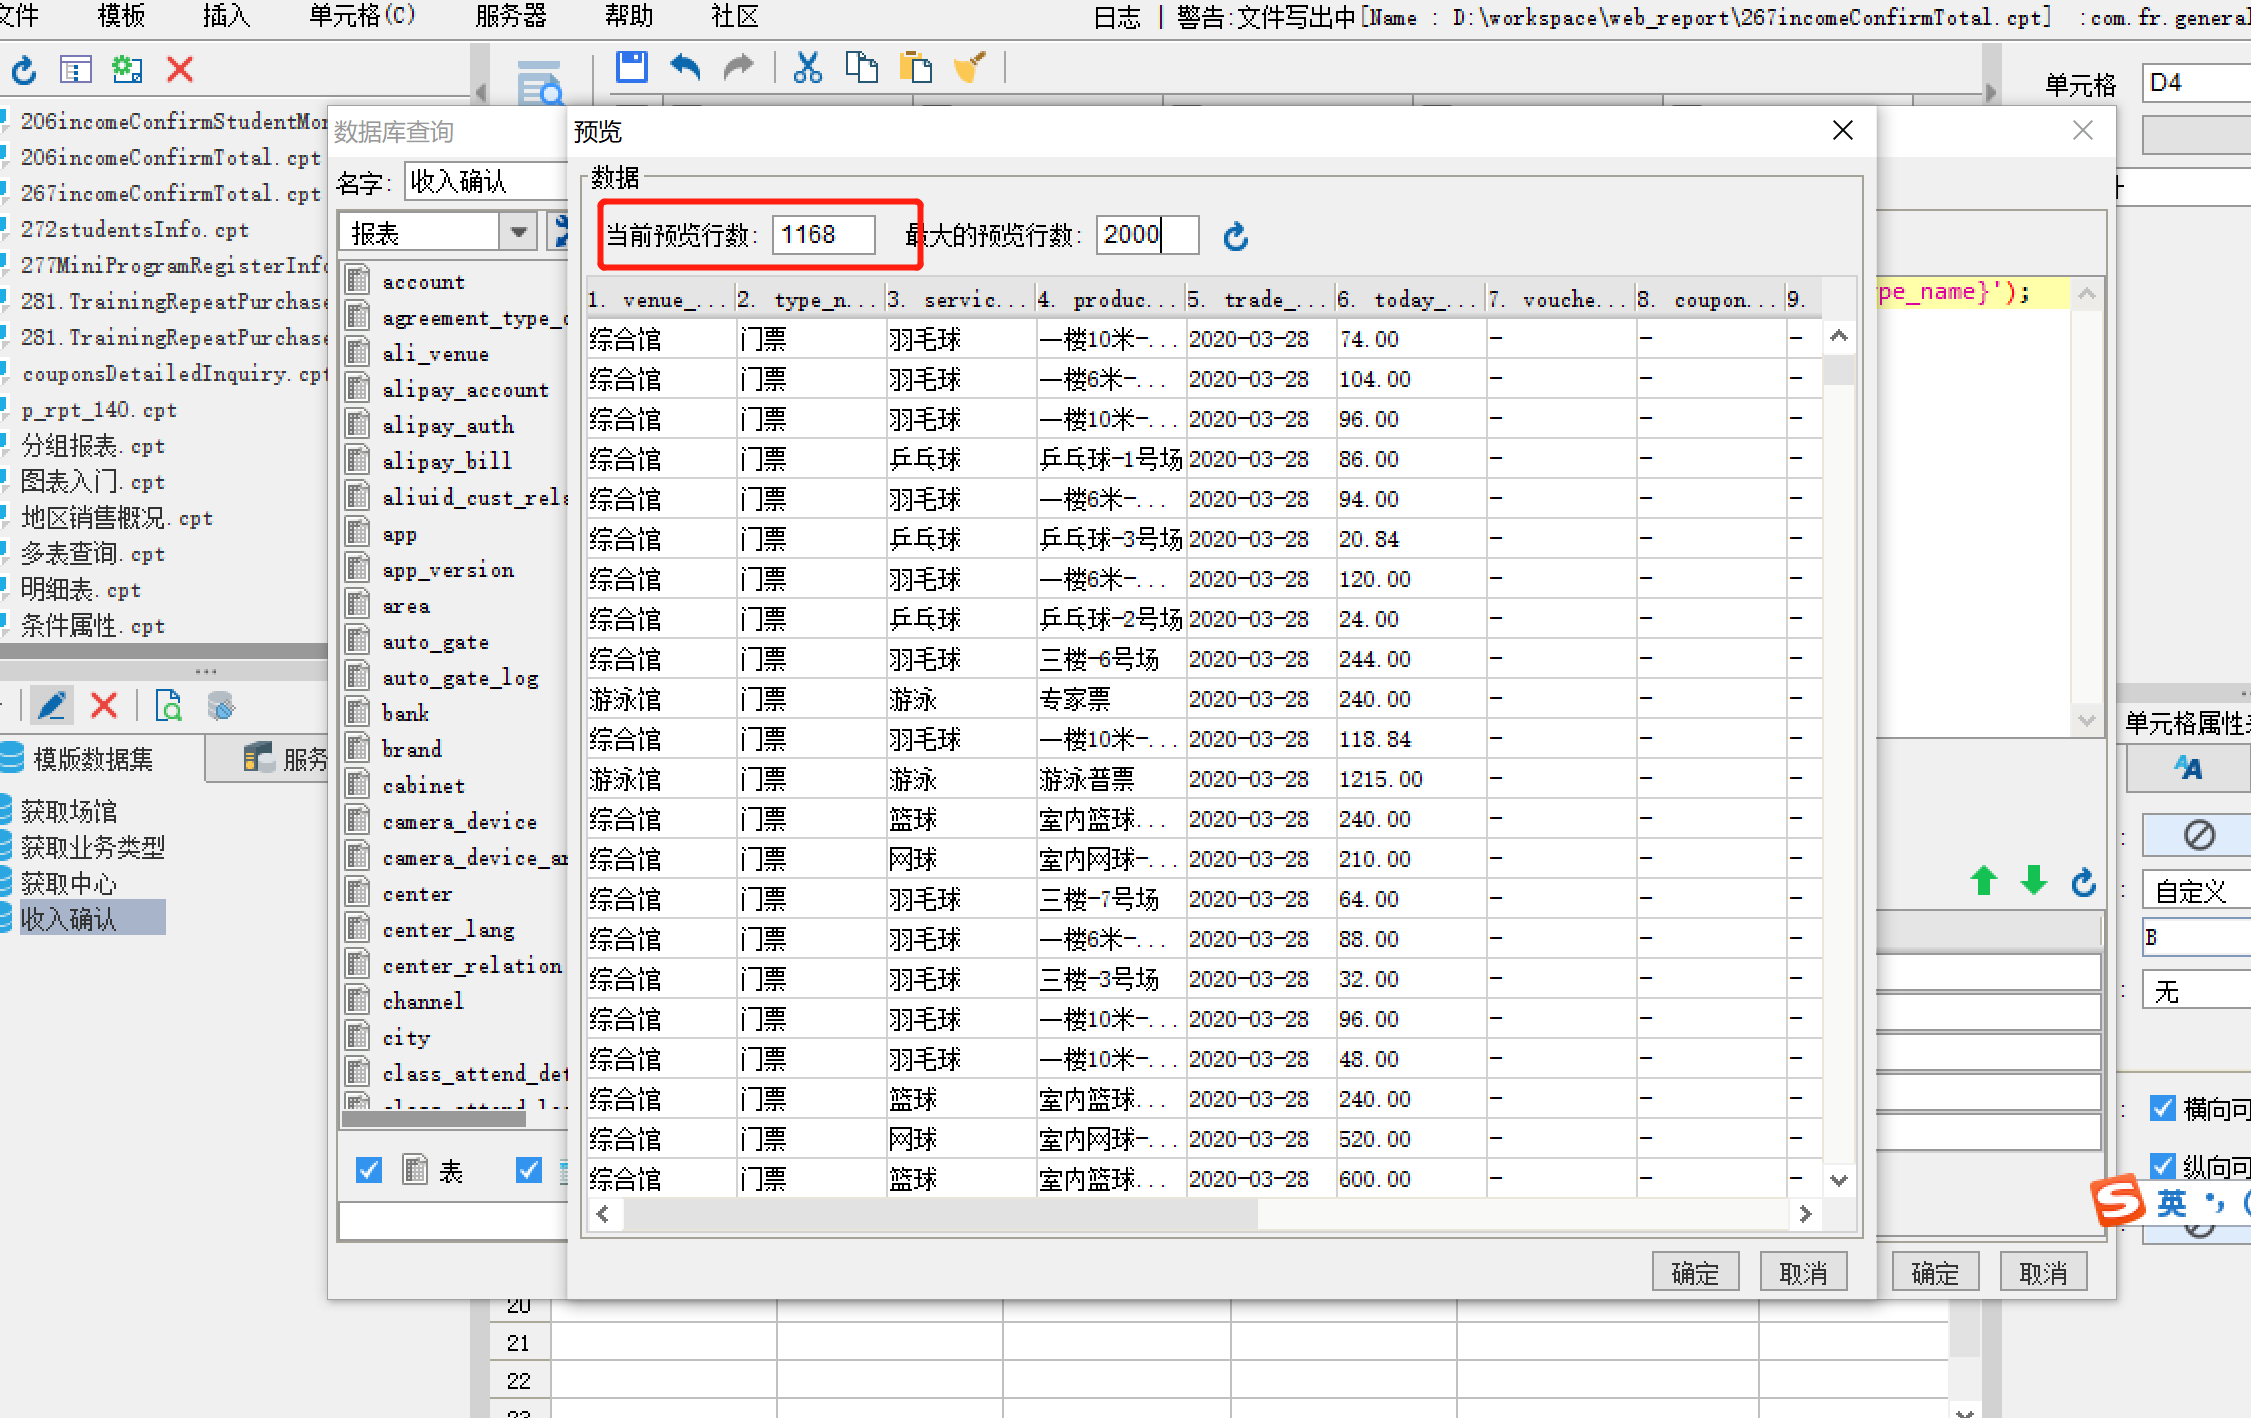Click 确定 in database query dialog
The image size is (2251, 1418).
pyautogui.click(x=1935, y=1272)
